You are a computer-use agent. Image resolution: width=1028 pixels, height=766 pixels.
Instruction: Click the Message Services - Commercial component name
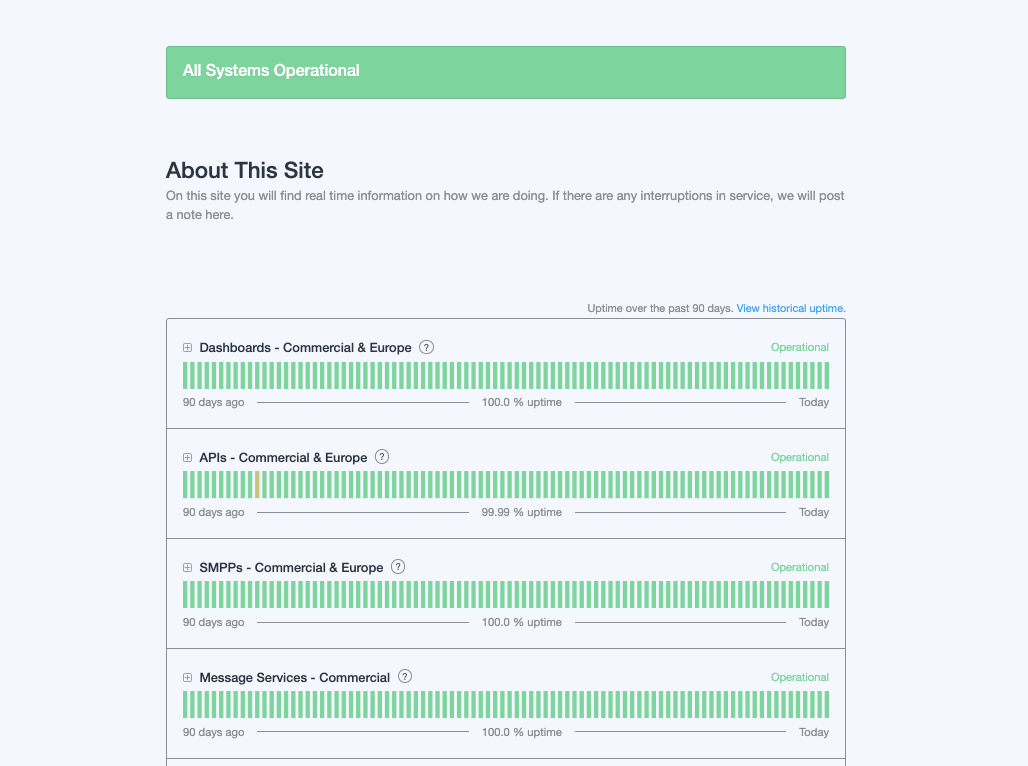(x=294, y=678)
